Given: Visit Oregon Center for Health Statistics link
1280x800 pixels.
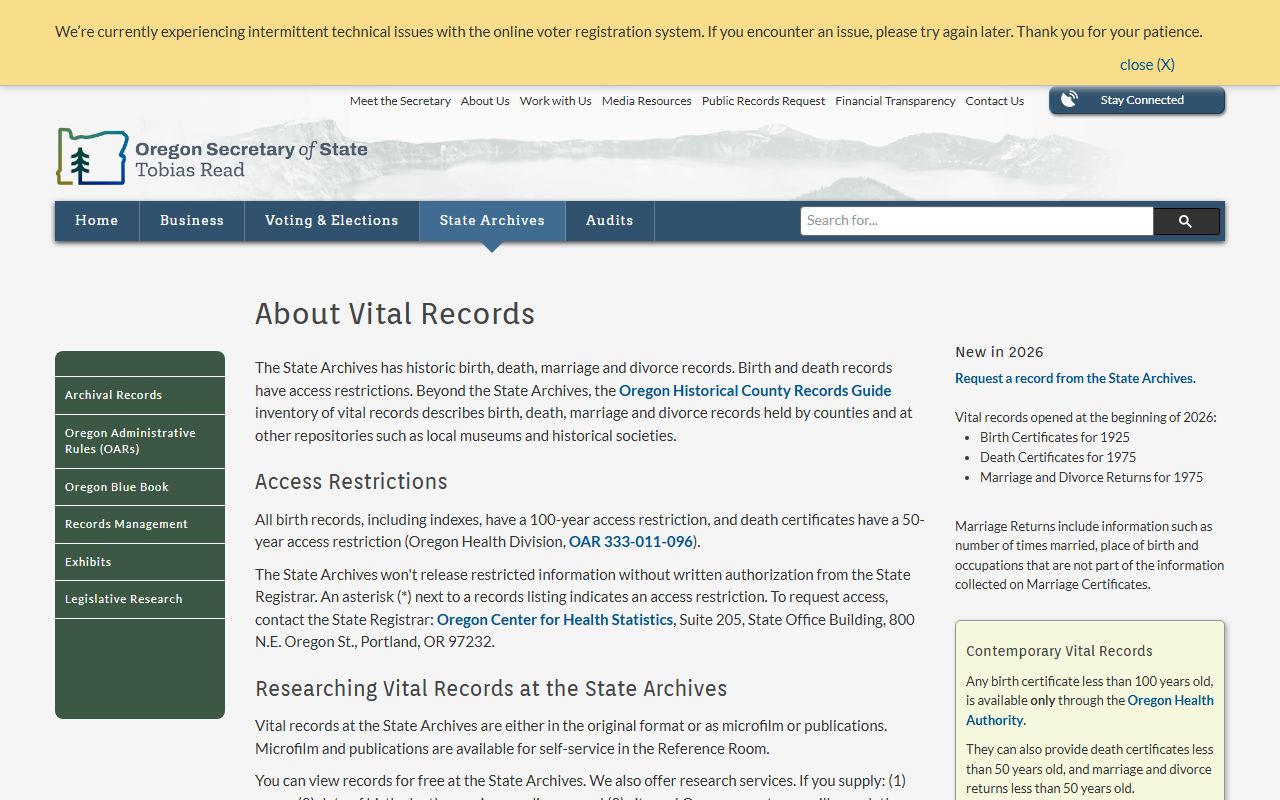Looking at the screenshot, I should [x=555, y=619].
